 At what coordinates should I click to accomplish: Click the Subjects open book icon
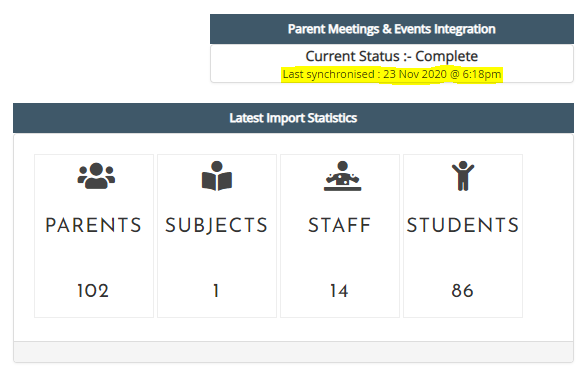tap(217, 176)
